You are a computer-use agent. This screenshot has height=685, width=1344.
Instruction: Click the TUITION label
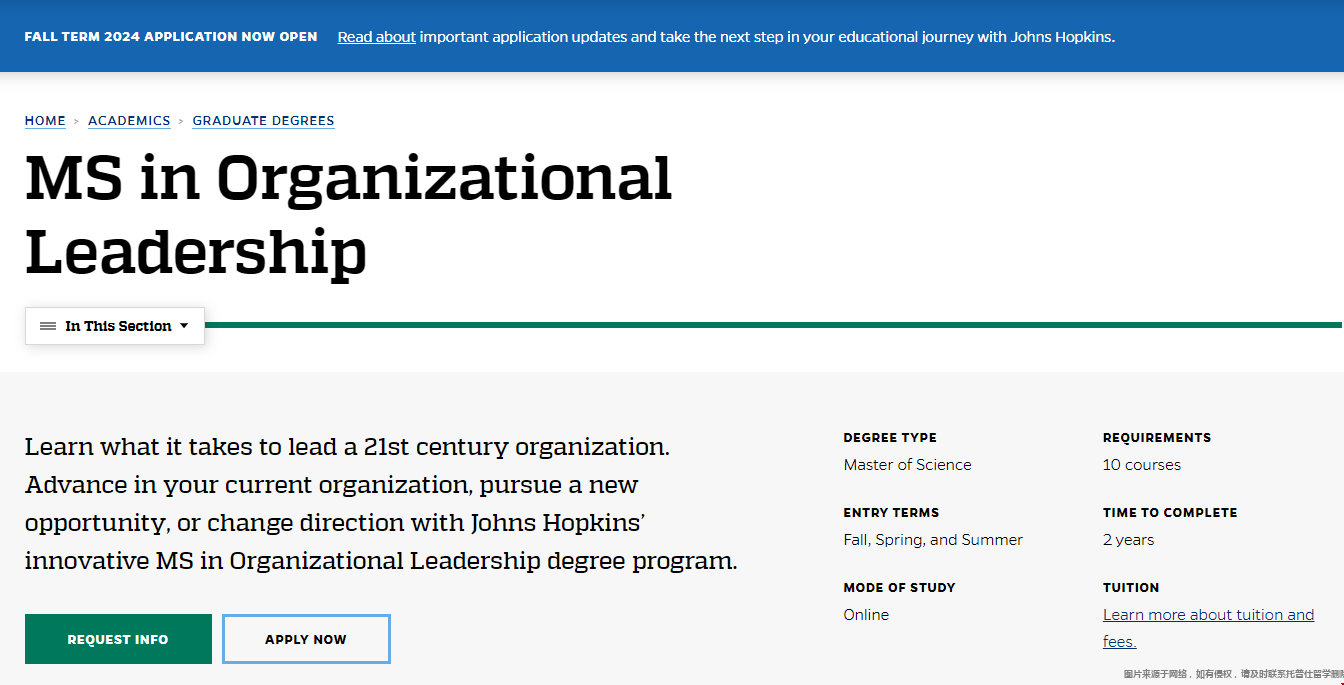pos(1131,588)
